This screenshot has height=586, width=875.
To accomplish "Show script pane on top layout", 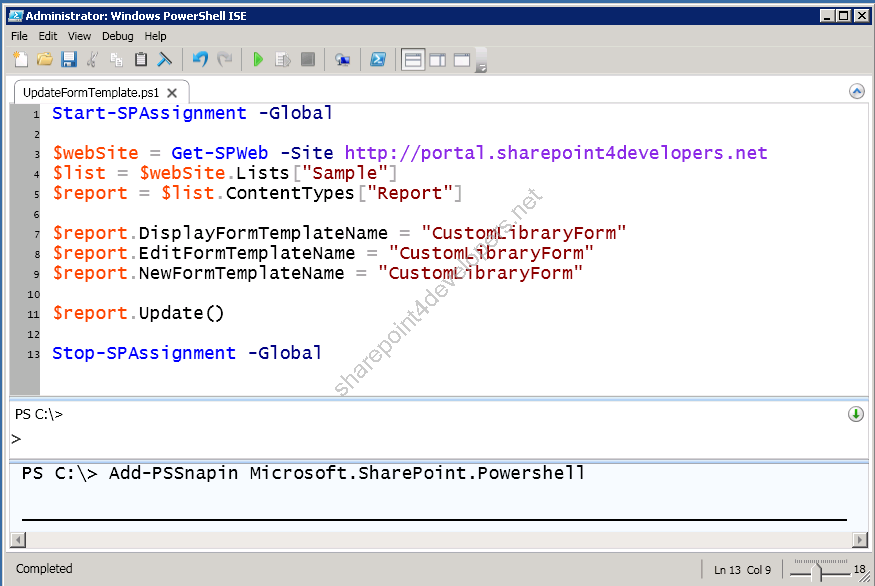I will 413,60.
